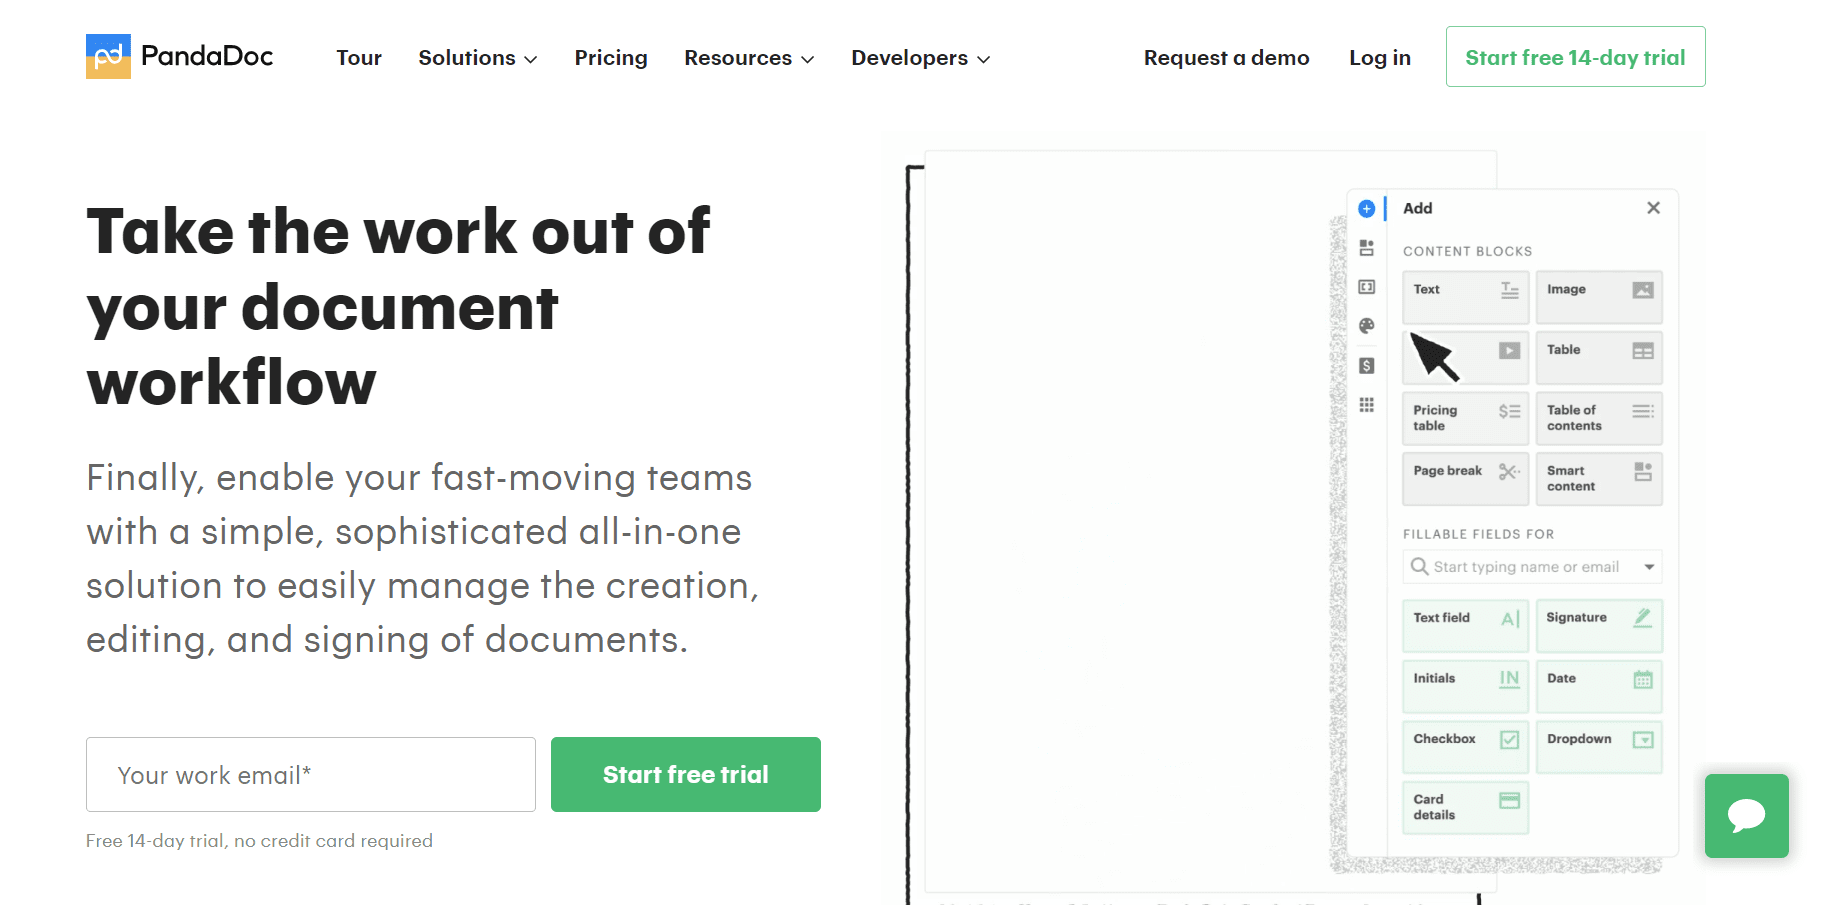Add a Smart content block
Image resolution: width=1835 pixels, height=905 pixels.
(1599, 478)
